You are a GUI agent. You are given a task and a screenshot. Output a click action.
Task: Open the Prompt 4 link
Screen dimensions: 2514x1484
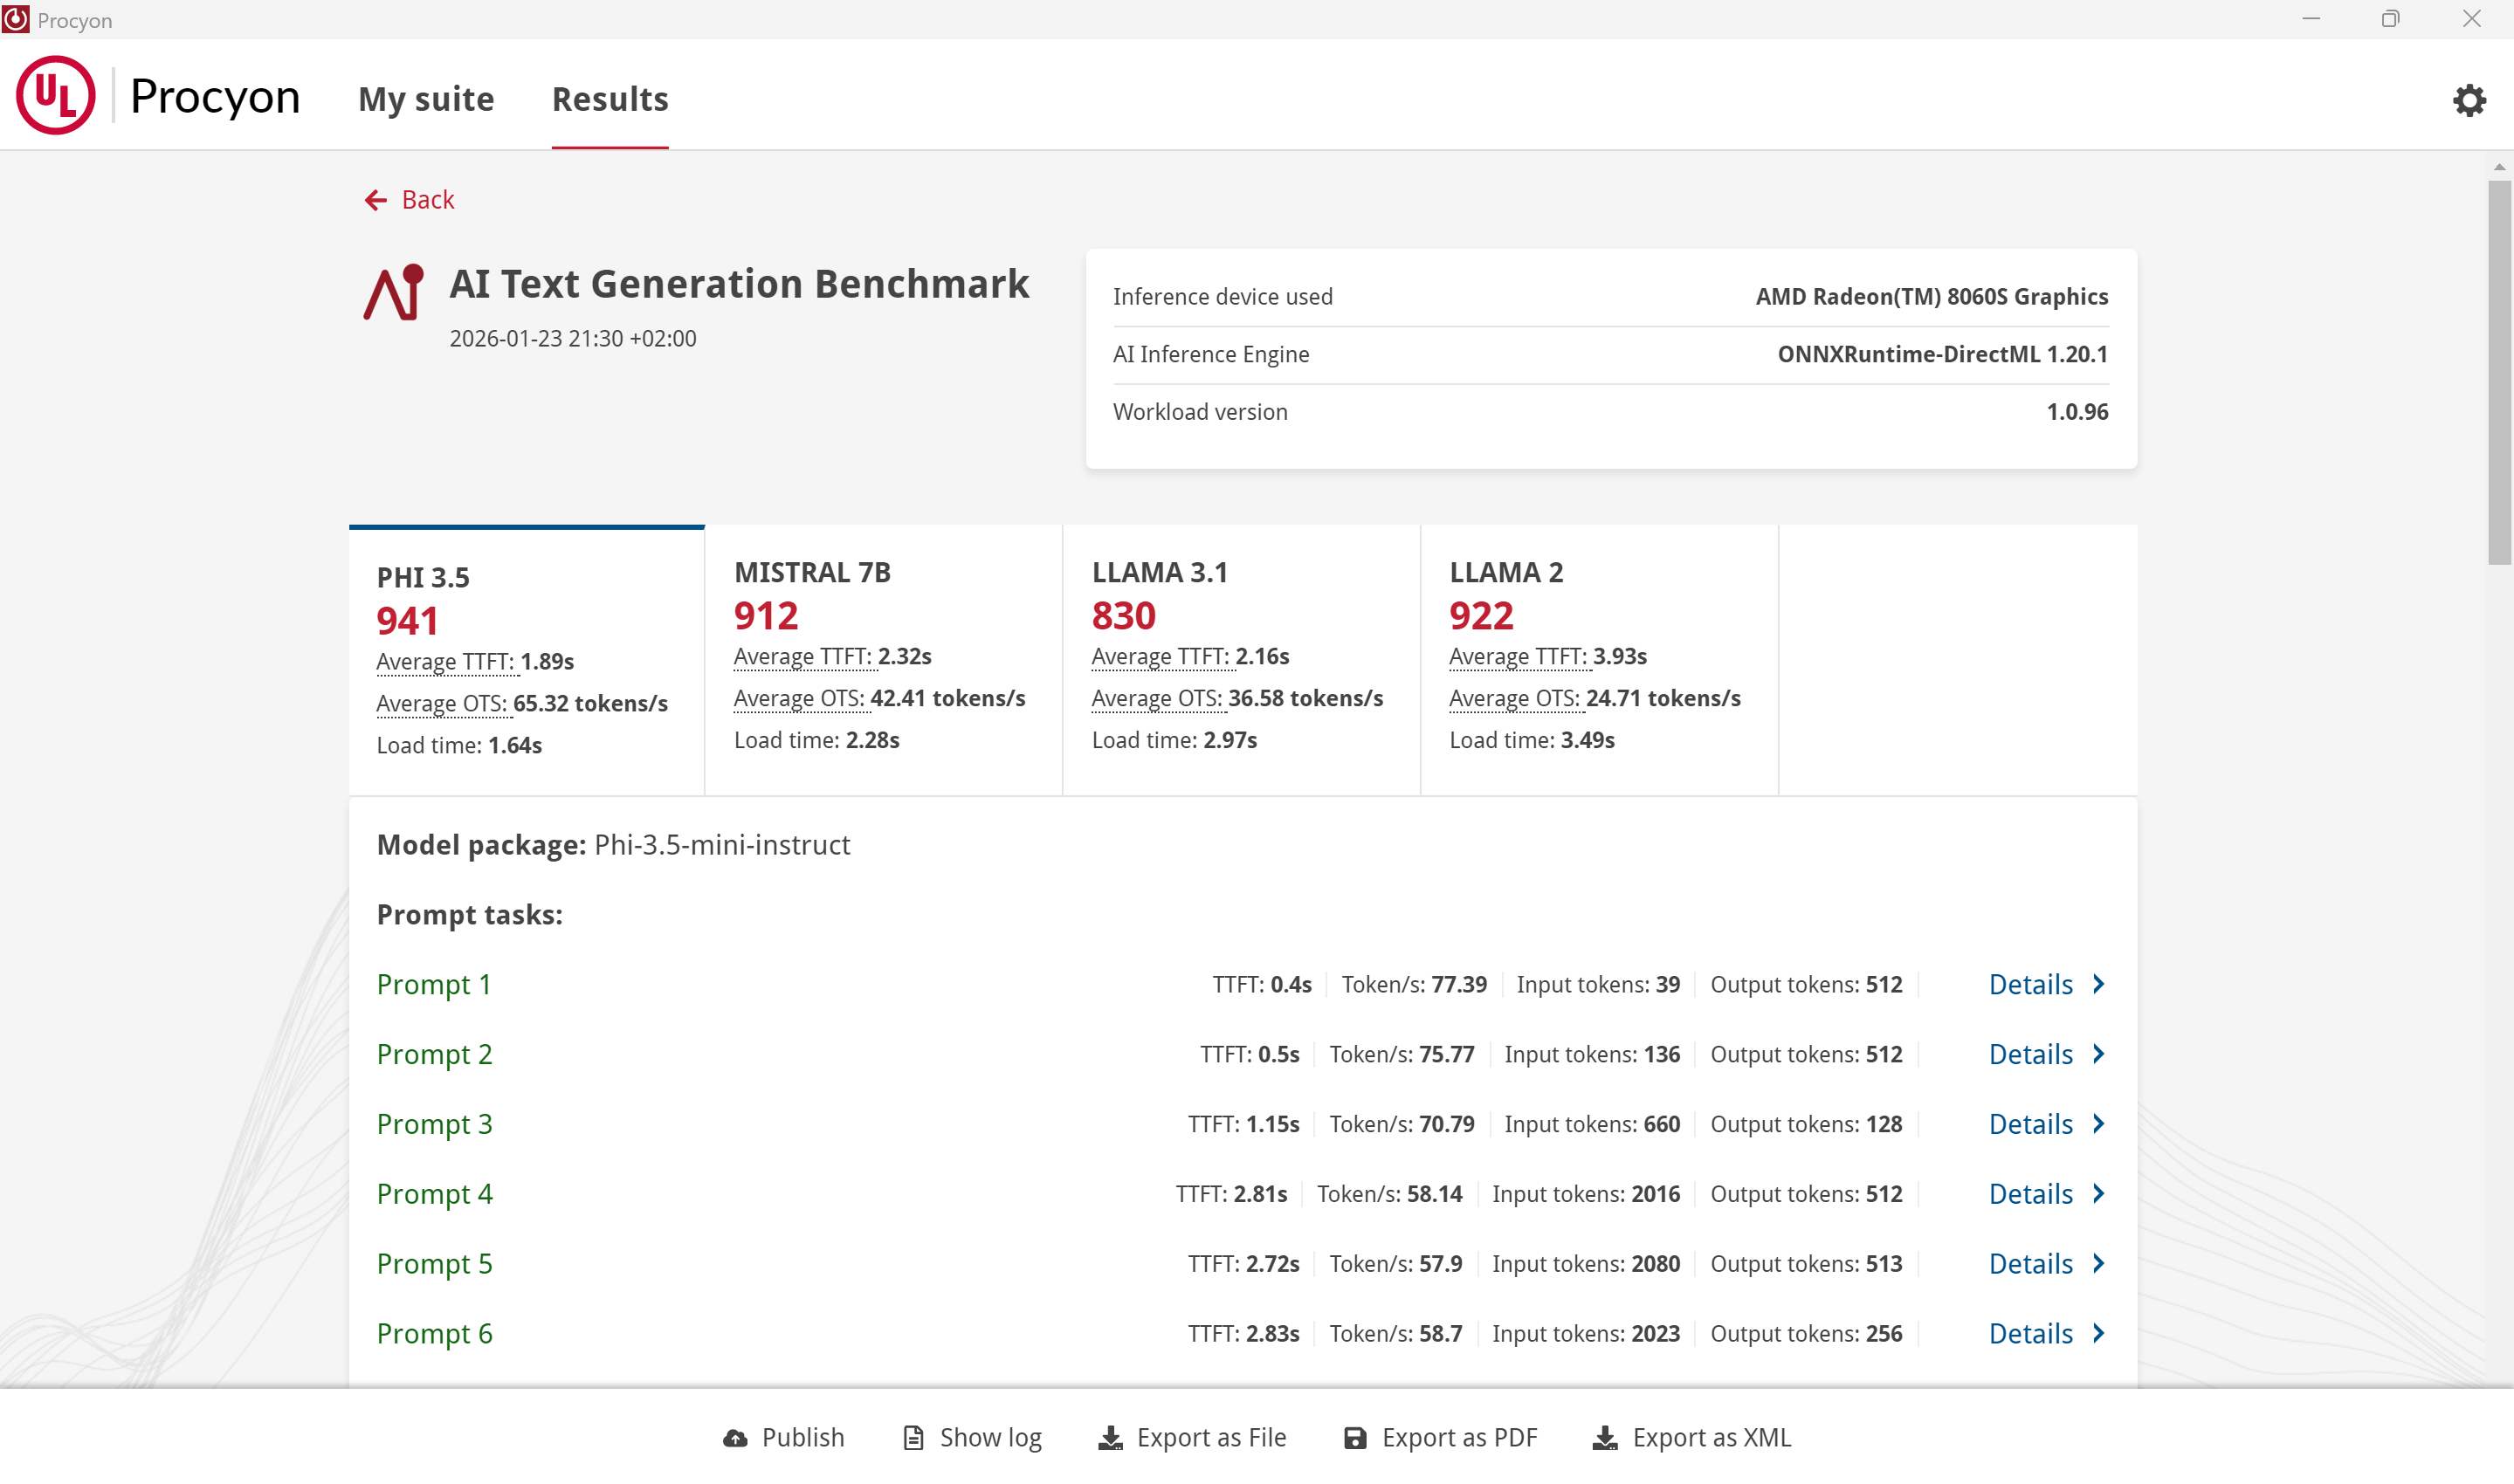click(434, 1194)
